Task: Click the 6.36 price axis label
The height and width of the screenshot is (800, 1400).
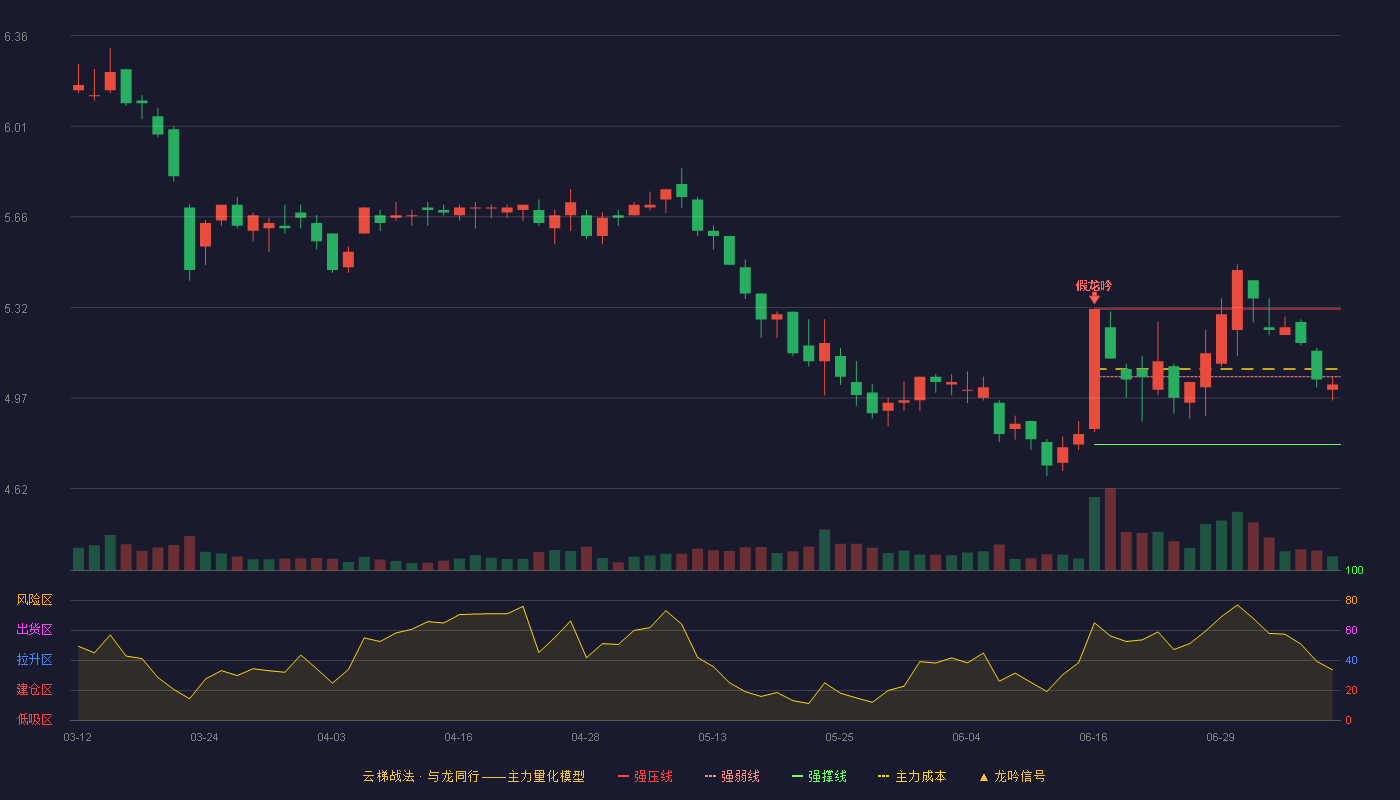Action: pyautogui.click(x=16, y=37)
